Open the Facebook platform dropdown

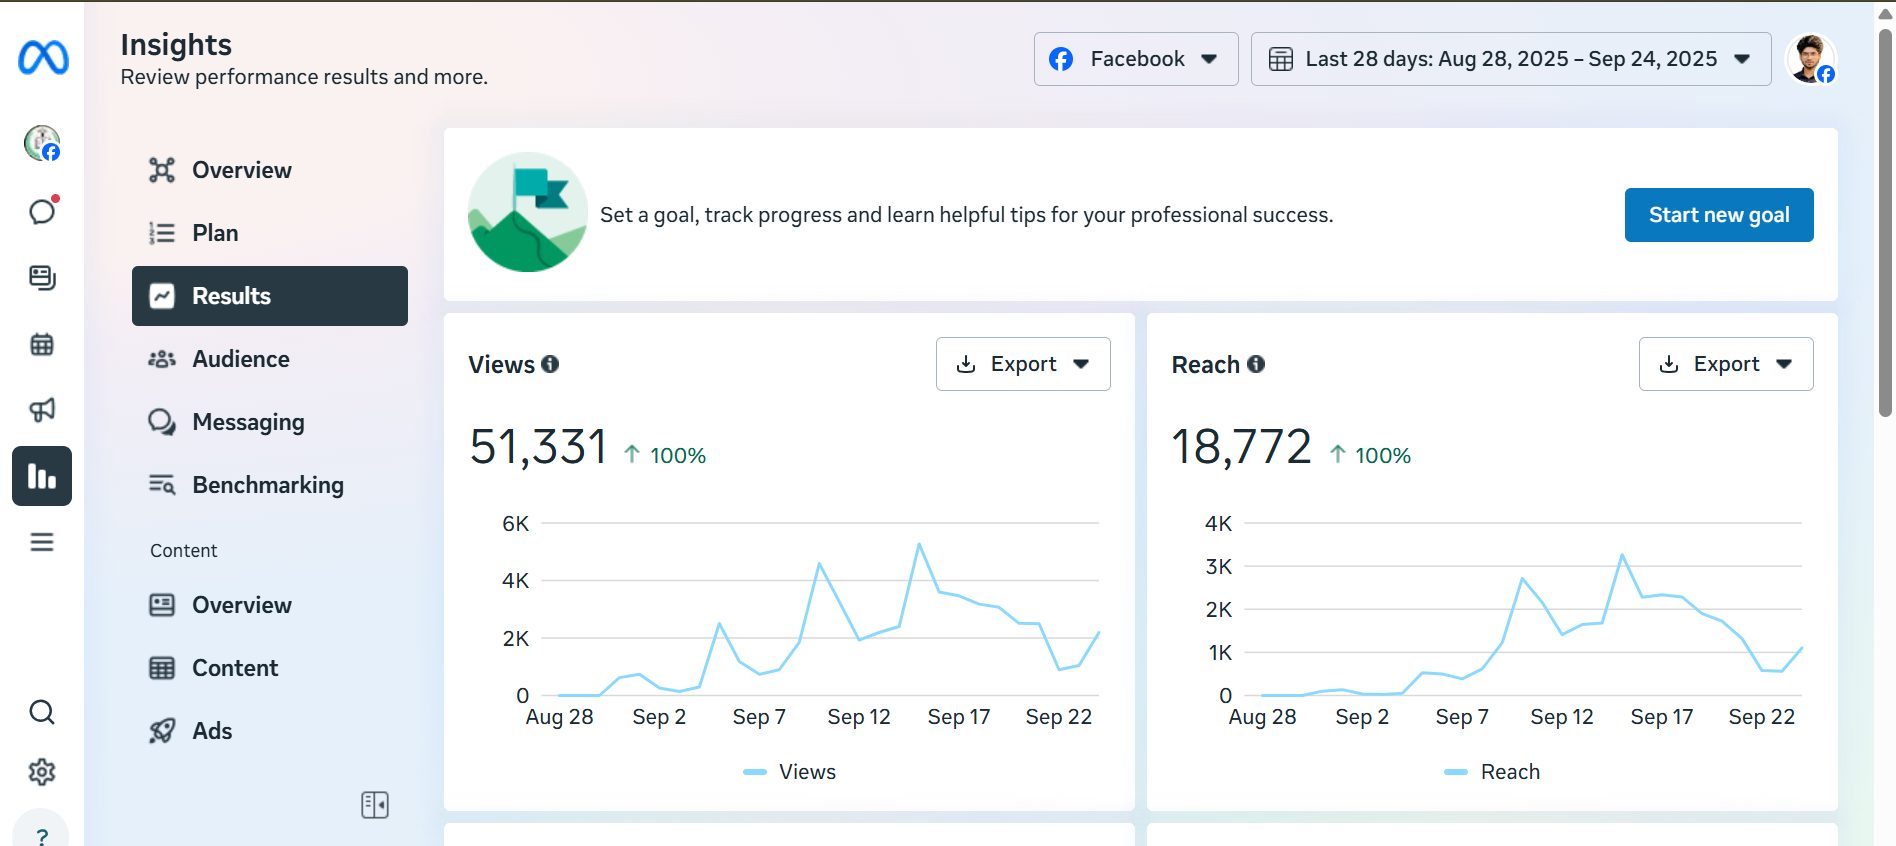pyautogui.click(x=1135, y=59)
